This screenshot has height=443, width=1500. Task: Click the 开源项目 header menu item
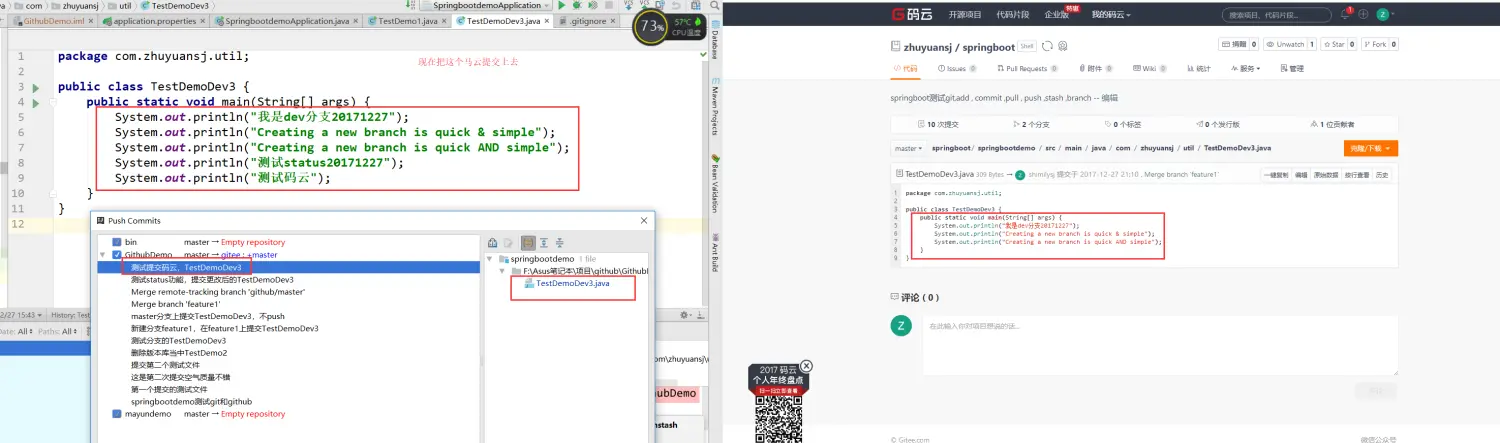click(x=965, y=14)
